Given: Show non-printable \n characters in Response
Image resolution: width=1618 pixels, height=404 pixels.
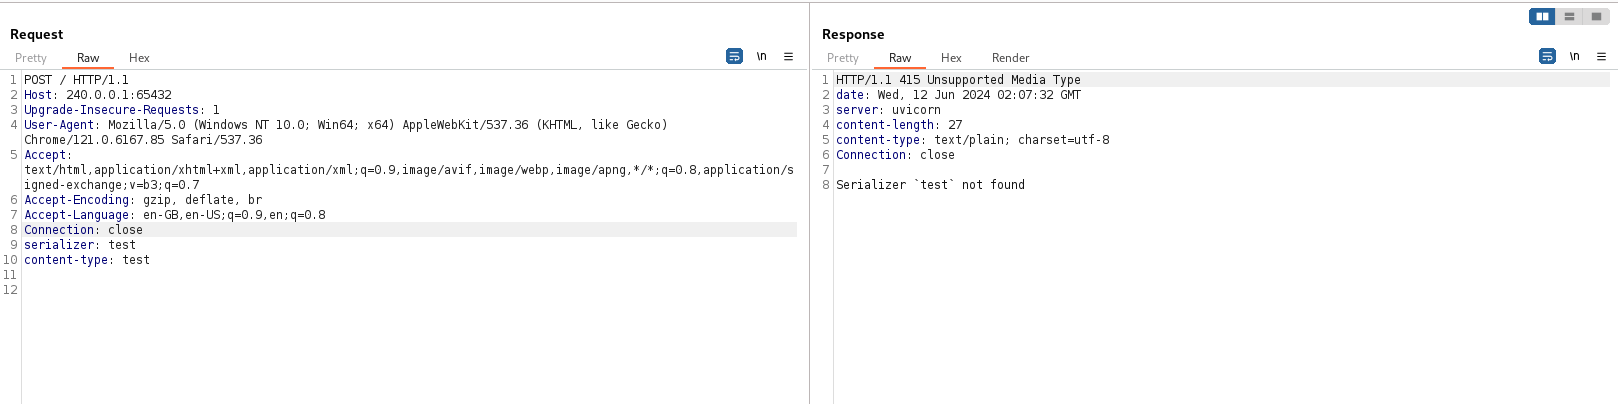Looking at the screenshot, I should click(x=1574, y=57).
